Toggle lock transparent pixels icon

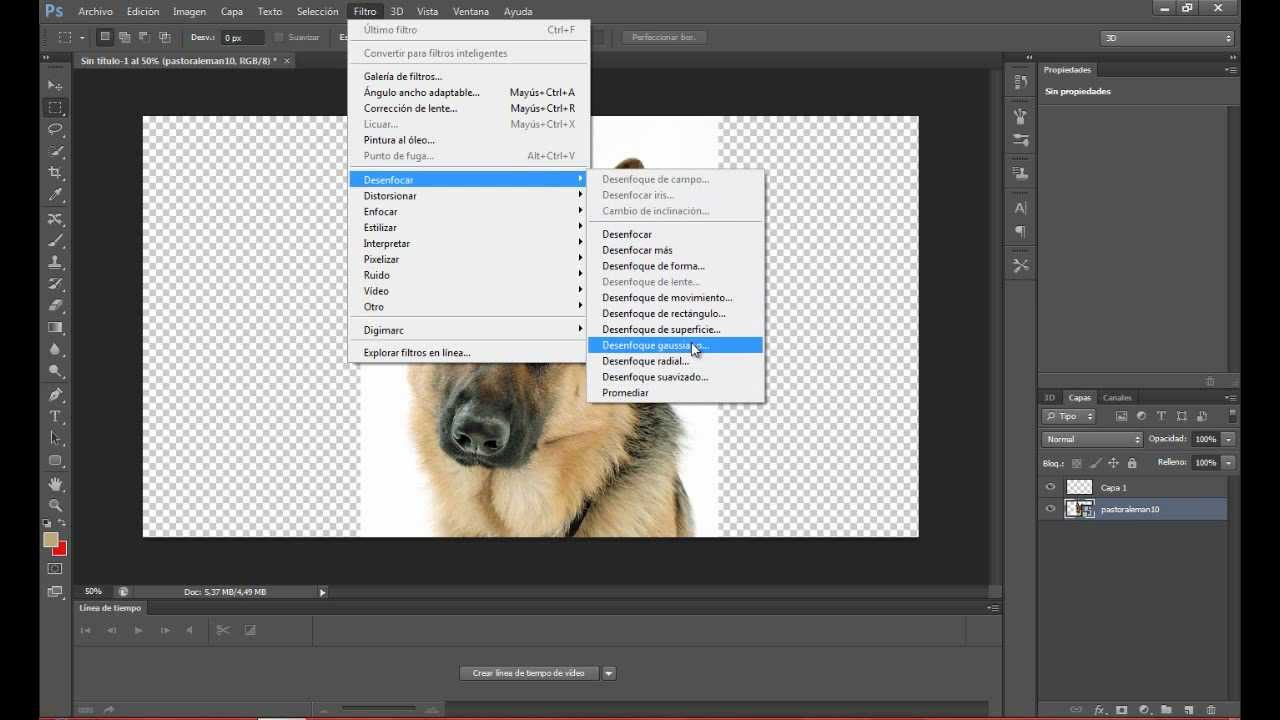[x=1077, y=463]
